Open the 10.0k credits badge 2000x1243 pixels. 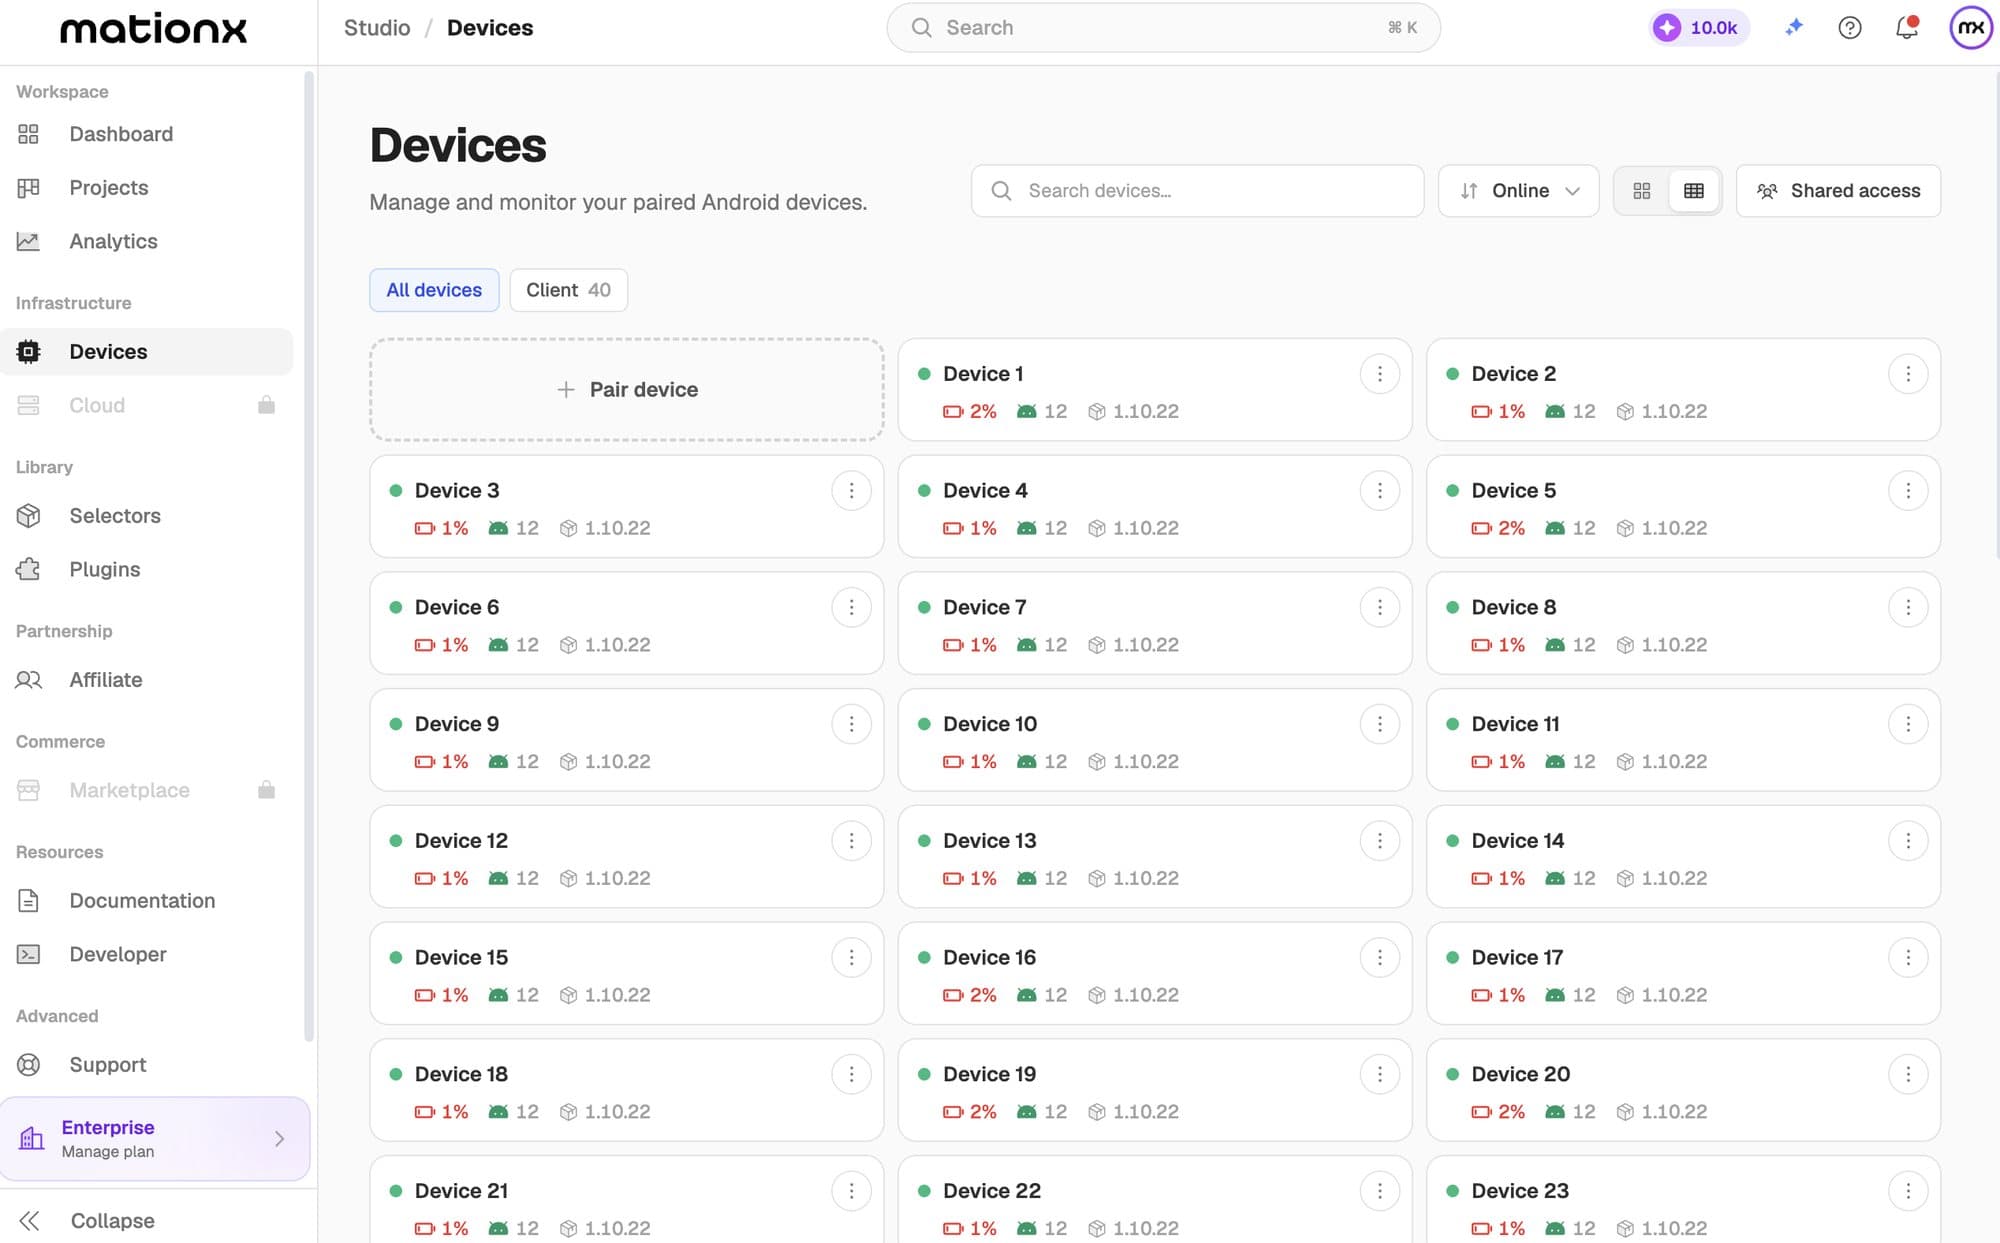(x=1699, y=28)
